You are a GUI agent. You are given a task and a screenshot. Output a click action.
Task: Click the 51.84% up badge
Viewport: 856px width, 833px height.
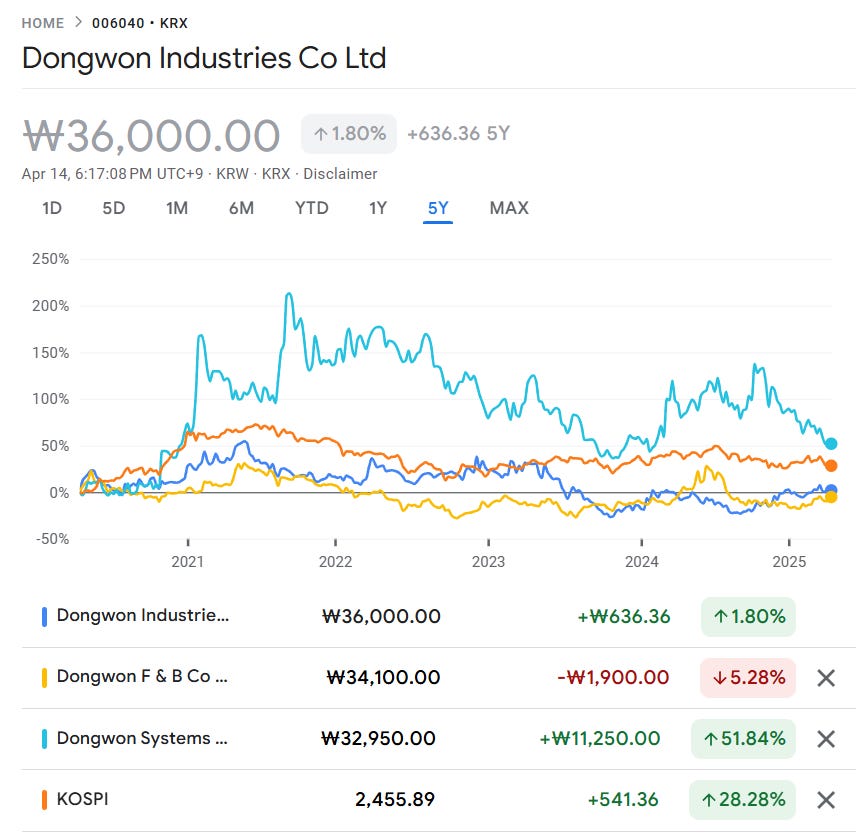743,739
